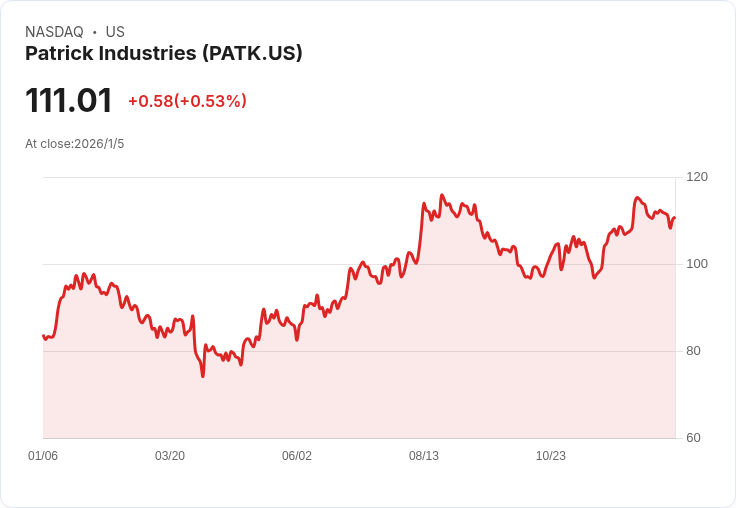Image resolution: width=736 pixels, height=508 pixels.
Task: Click the 10/23 date axis label
Action: click(x=551, y=455)
